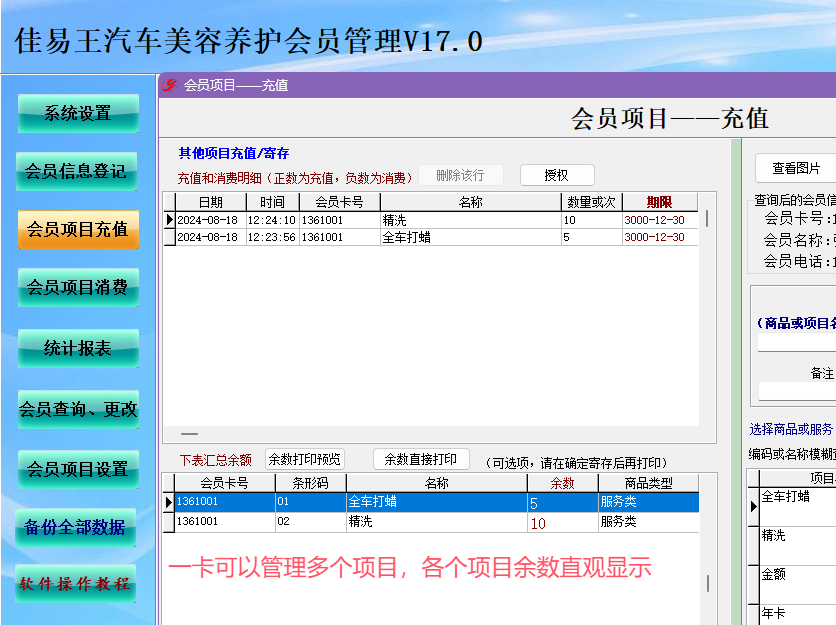
Task: Click the balance 5 cell for 全车打蜡
Action: [562, 502]
